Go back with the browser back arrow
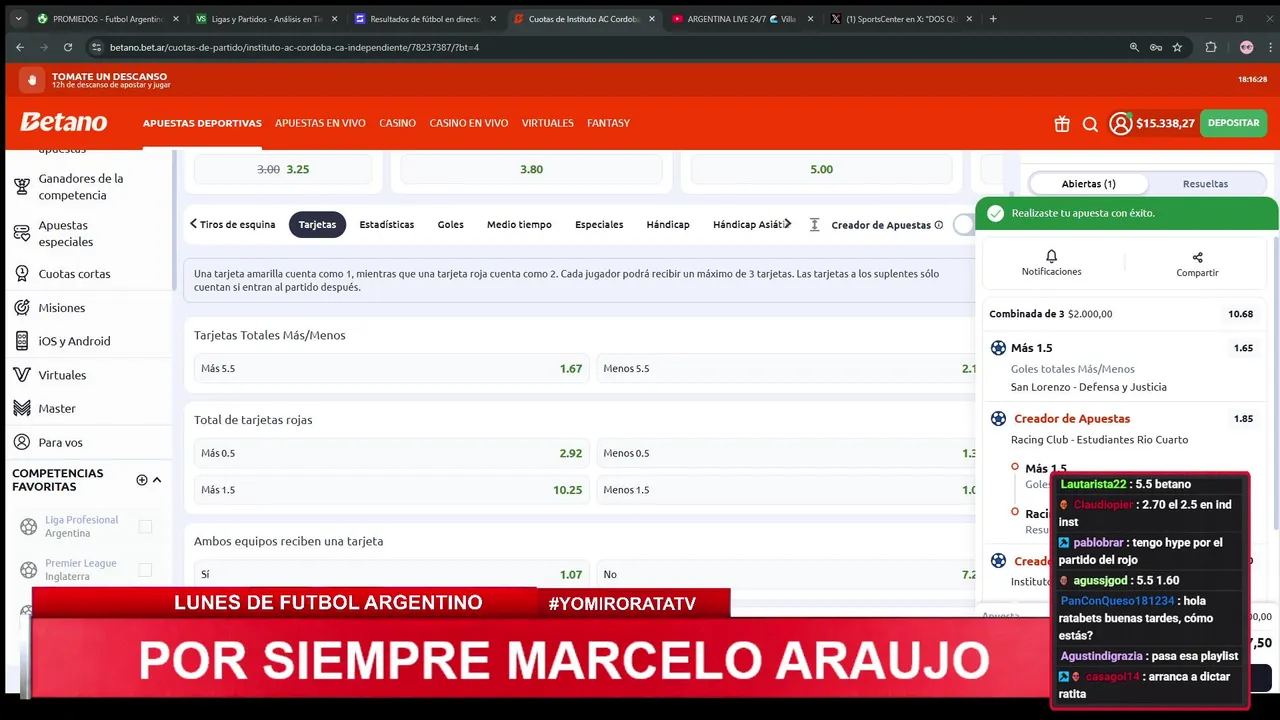Screen dimensions: 1280x720 20,47
